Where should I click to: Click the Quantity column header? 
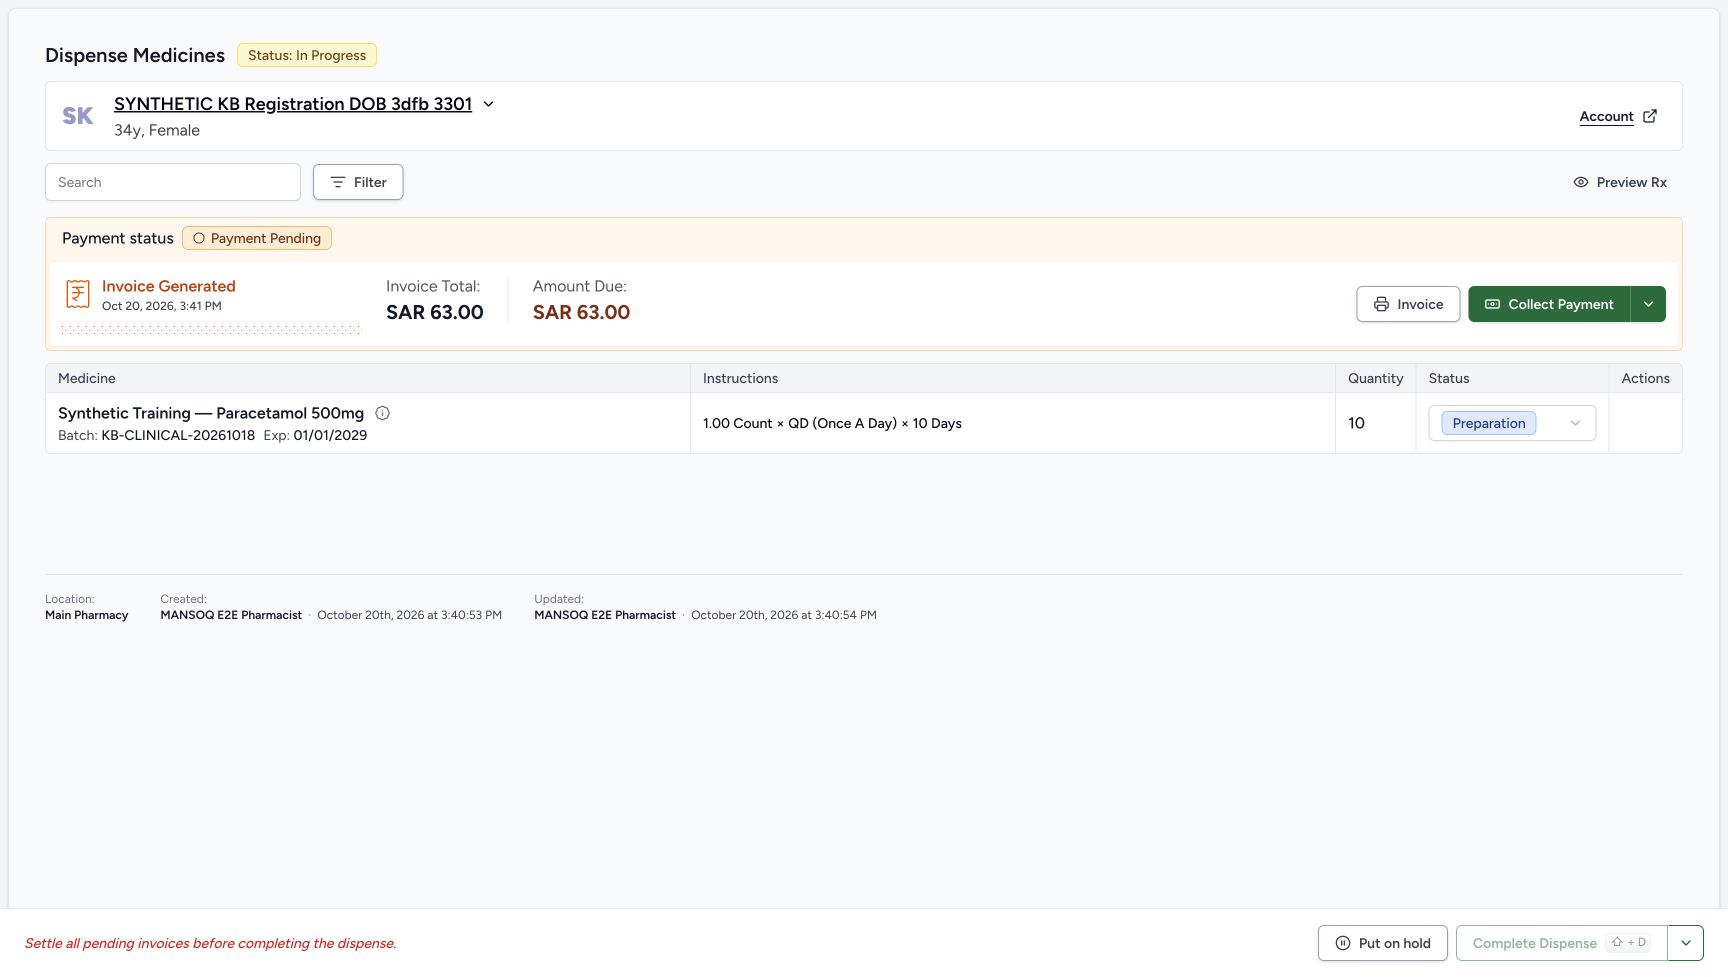1375,378
